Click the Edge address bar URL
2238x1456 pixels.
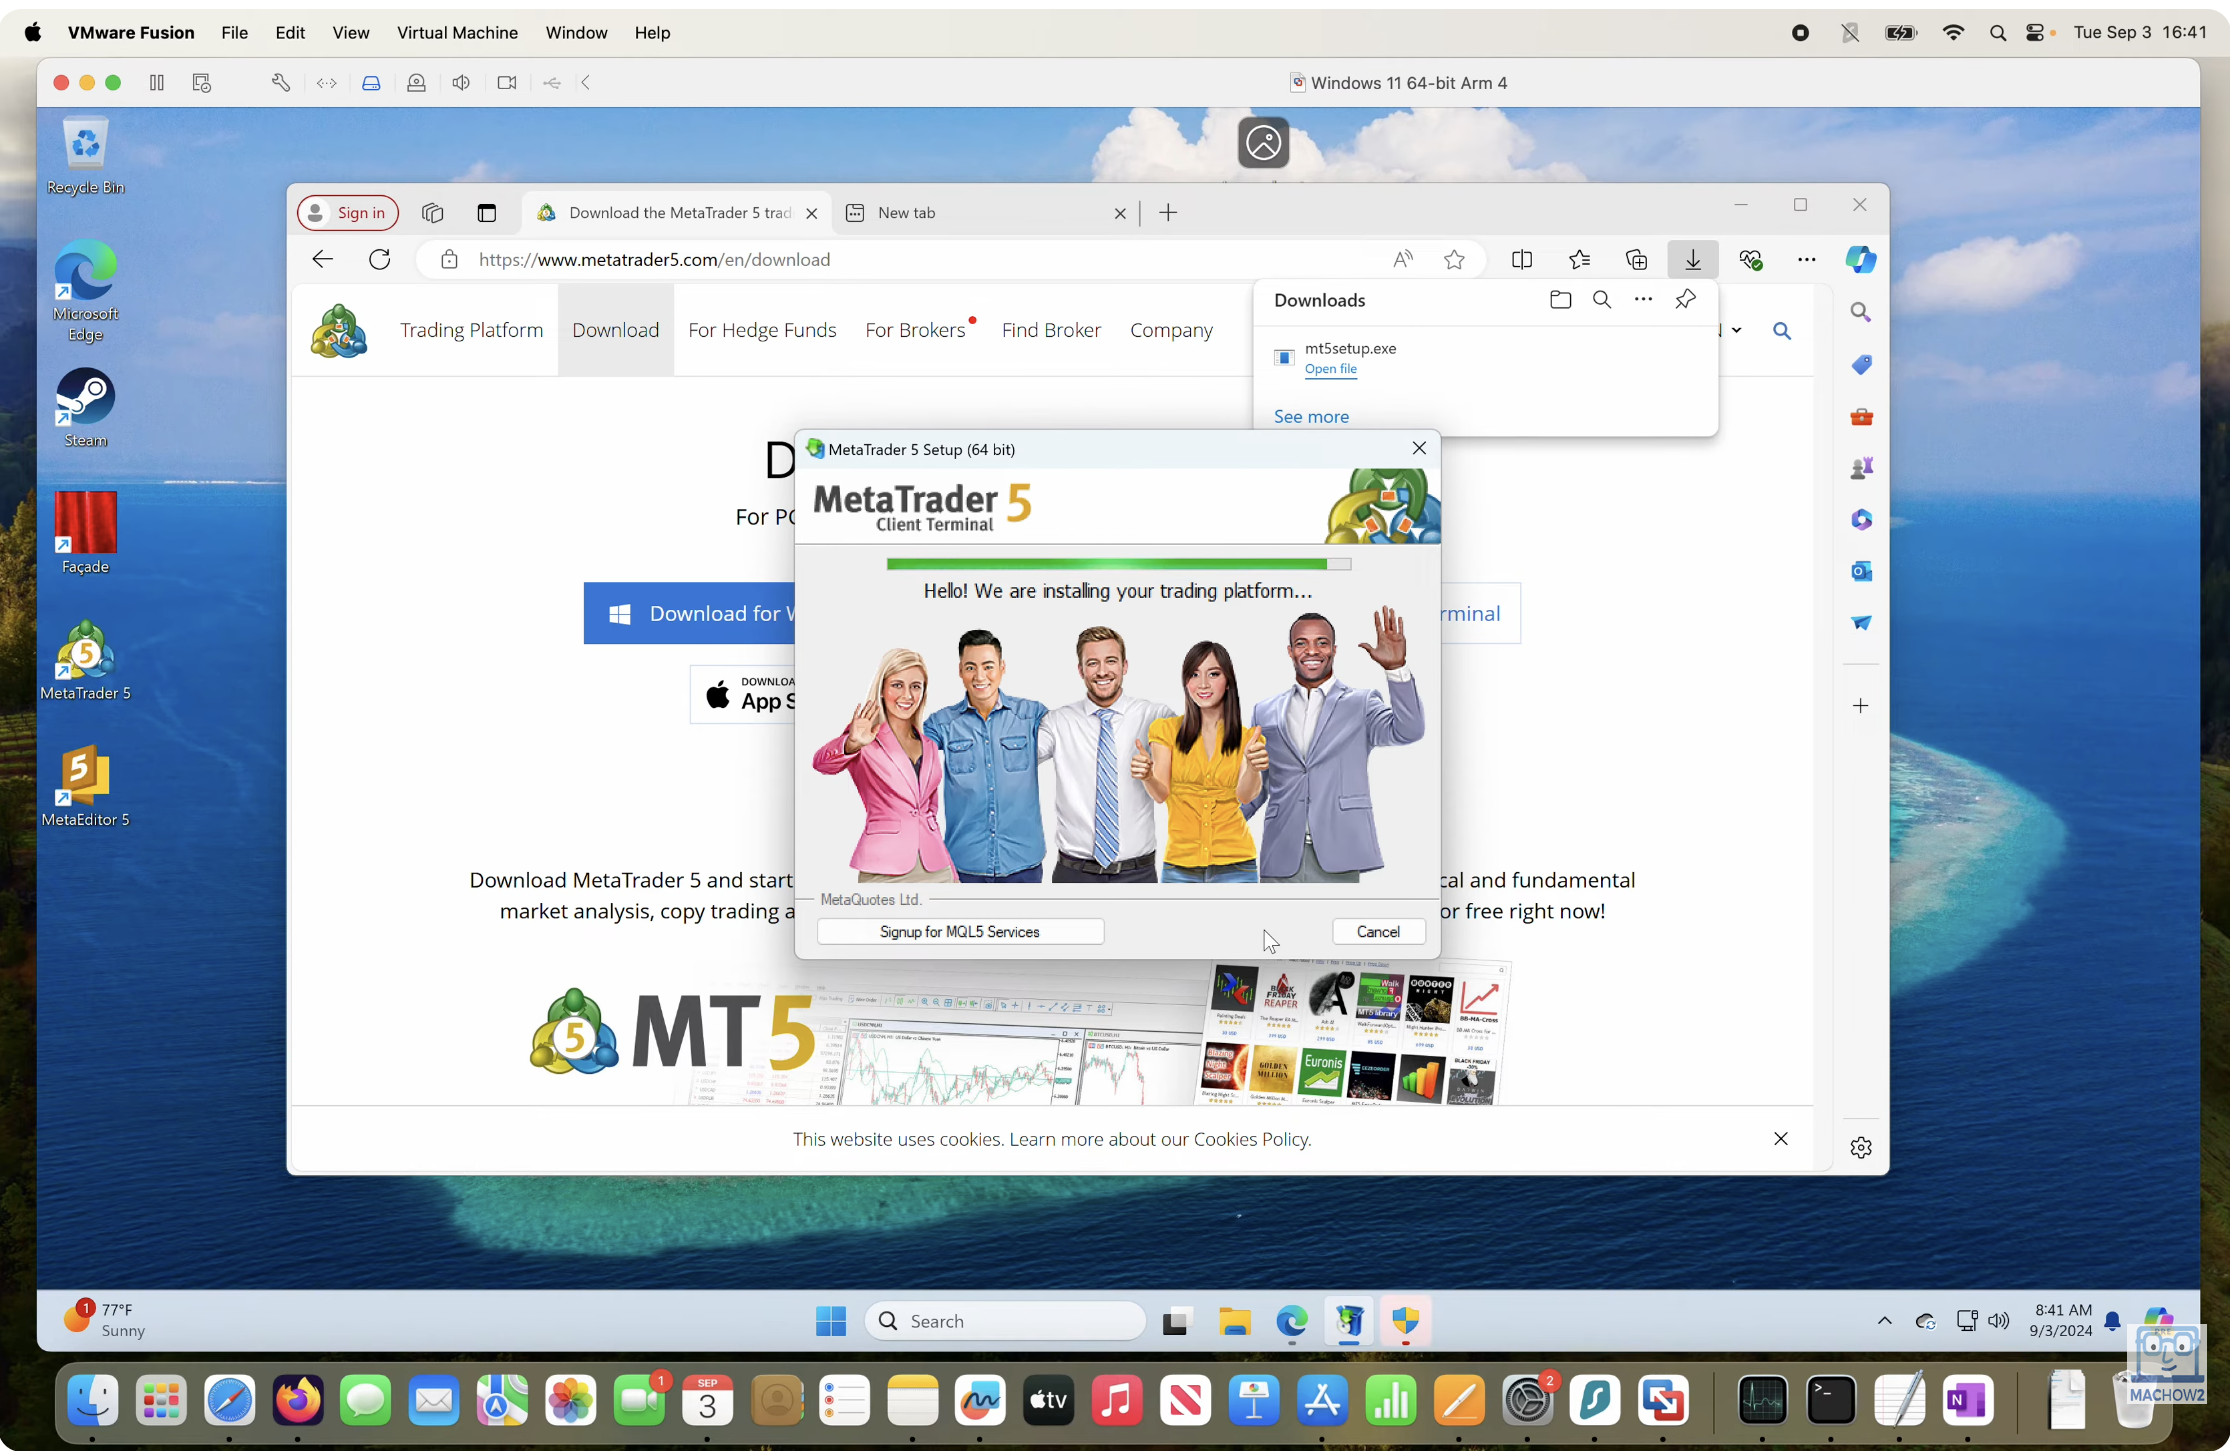click(656, 260)
